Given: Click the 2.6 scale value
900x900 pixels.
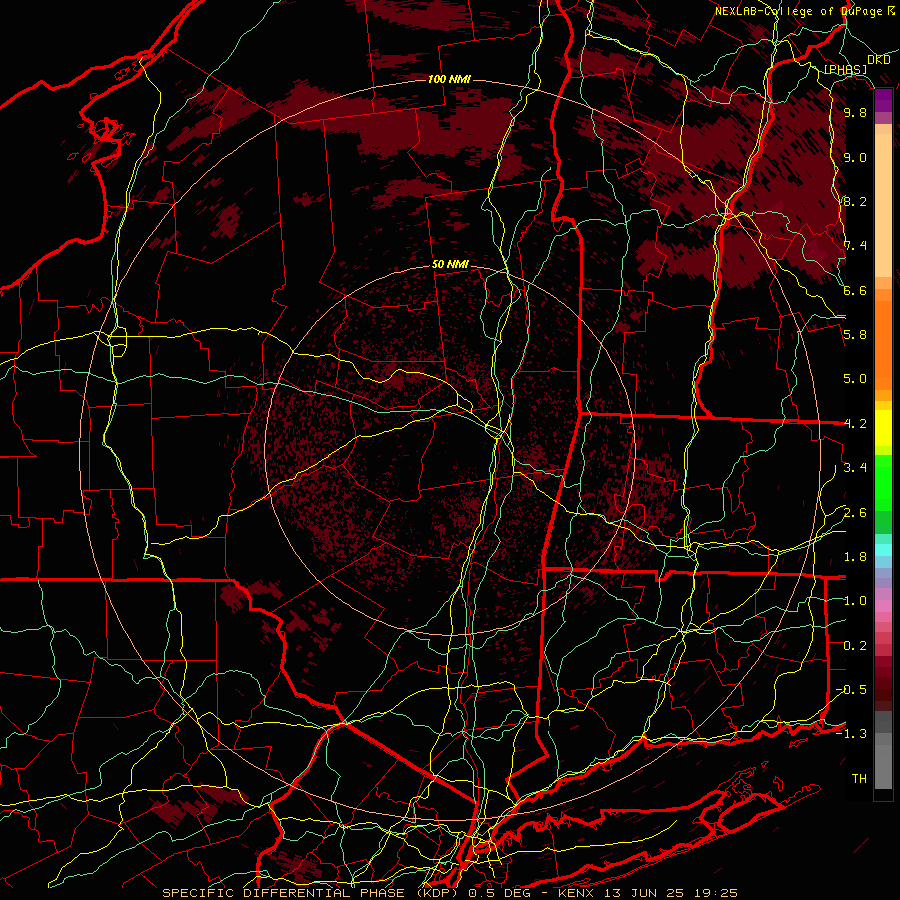Looking at the screenshot, I should point(855,513).
